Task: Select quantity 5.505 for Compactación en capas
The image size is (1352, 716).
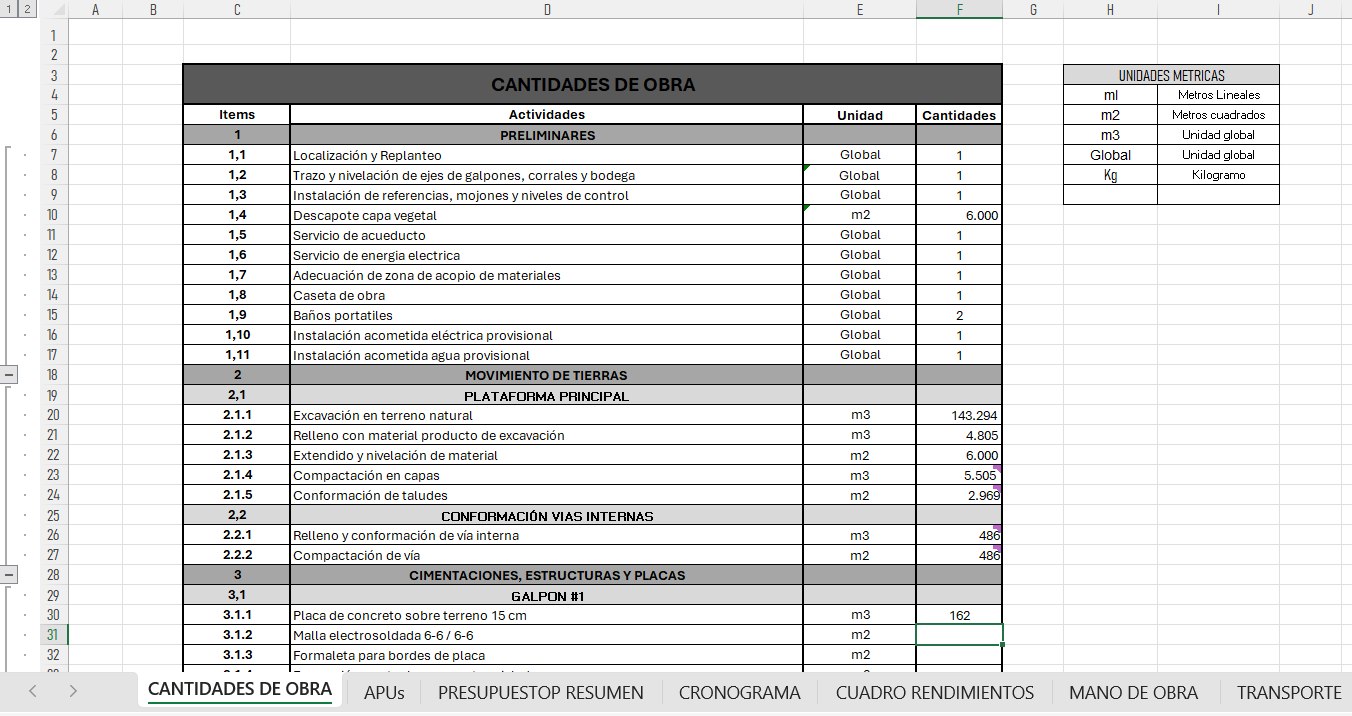Action: point(959,475)
